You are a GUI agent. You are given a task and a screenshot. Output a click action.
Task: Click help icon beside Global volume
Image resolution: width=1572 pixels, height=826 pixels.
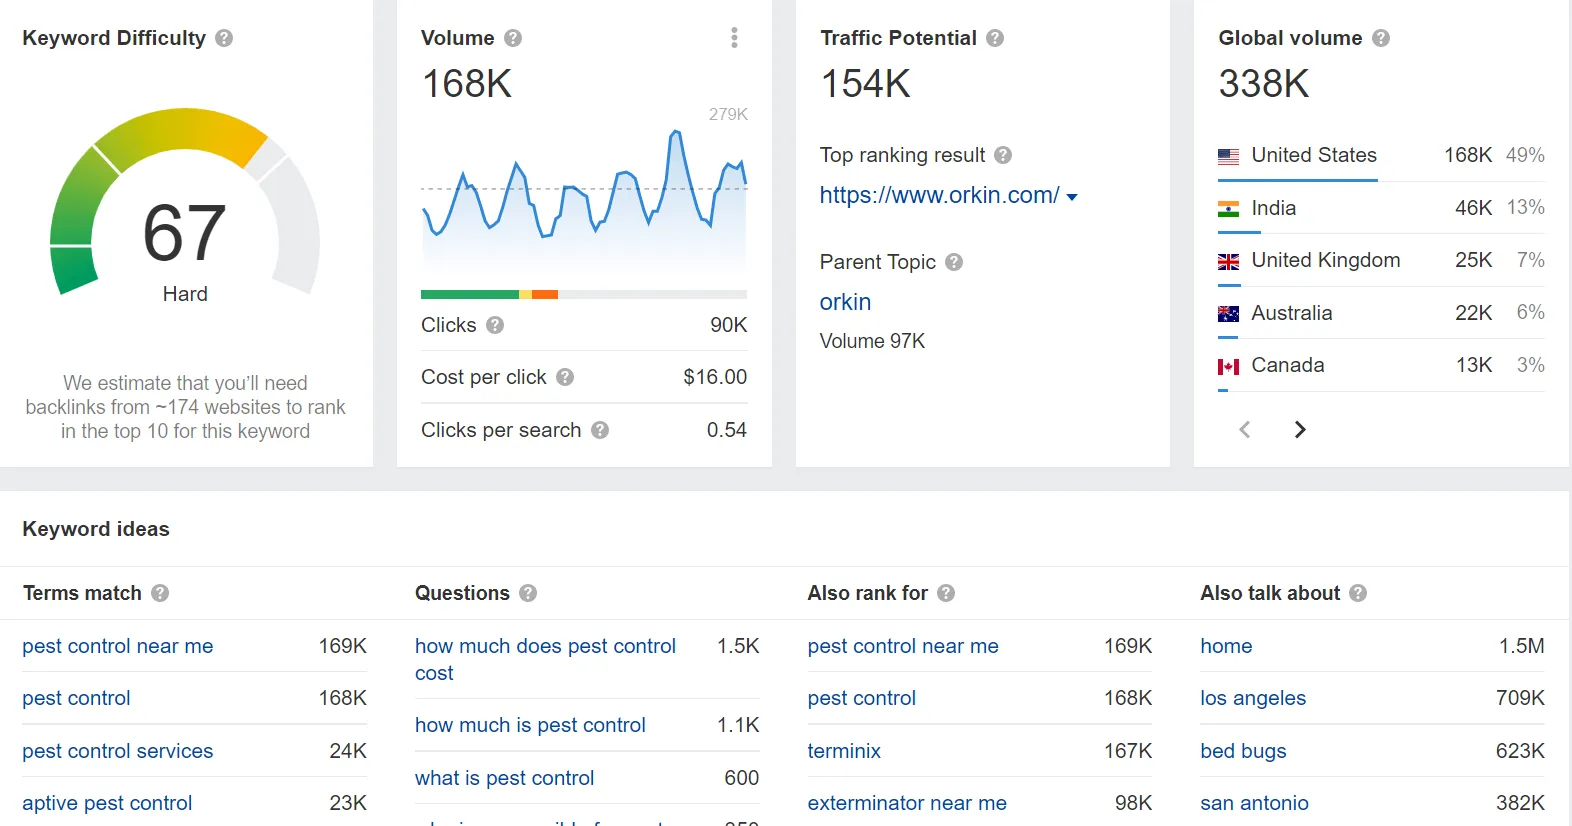(1381, 38)
